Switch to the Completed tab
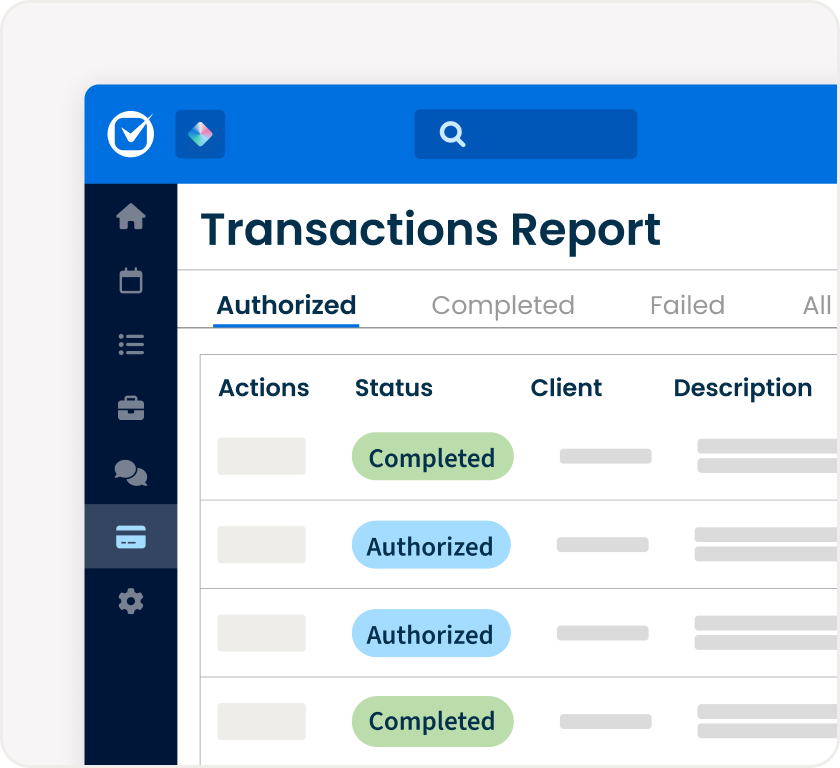Viewport: 840px width, 768px height. pos(503,305)
